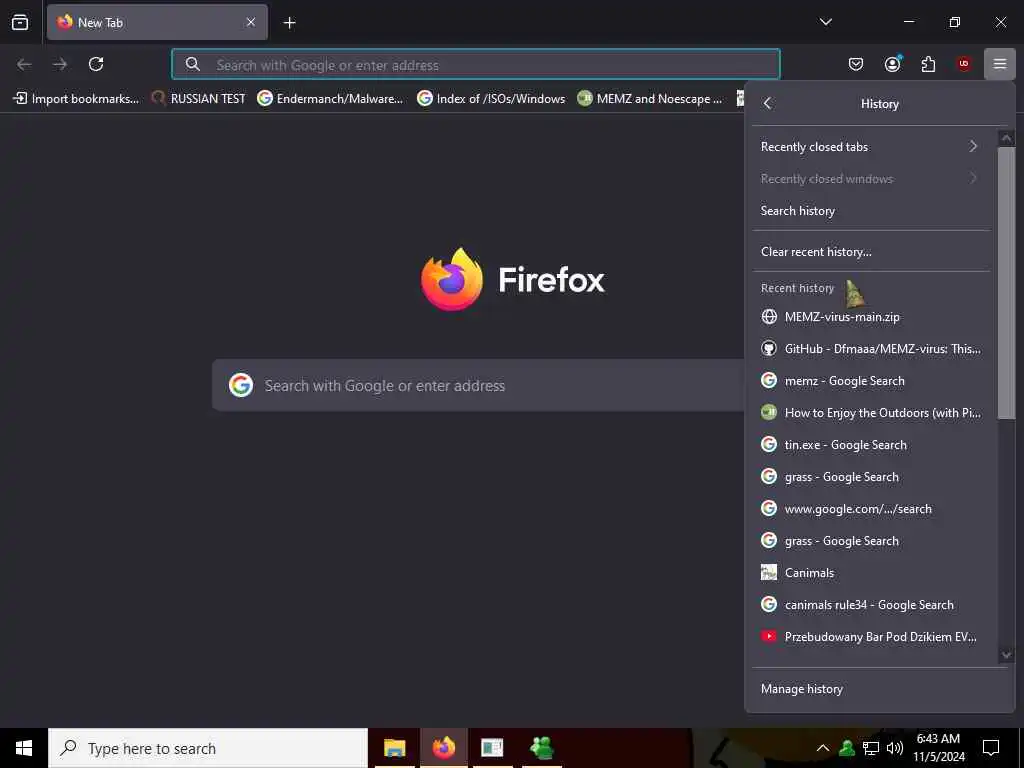Open the Extensions puzzle icon
The image size is (1024, 768).
coord(928,64)
